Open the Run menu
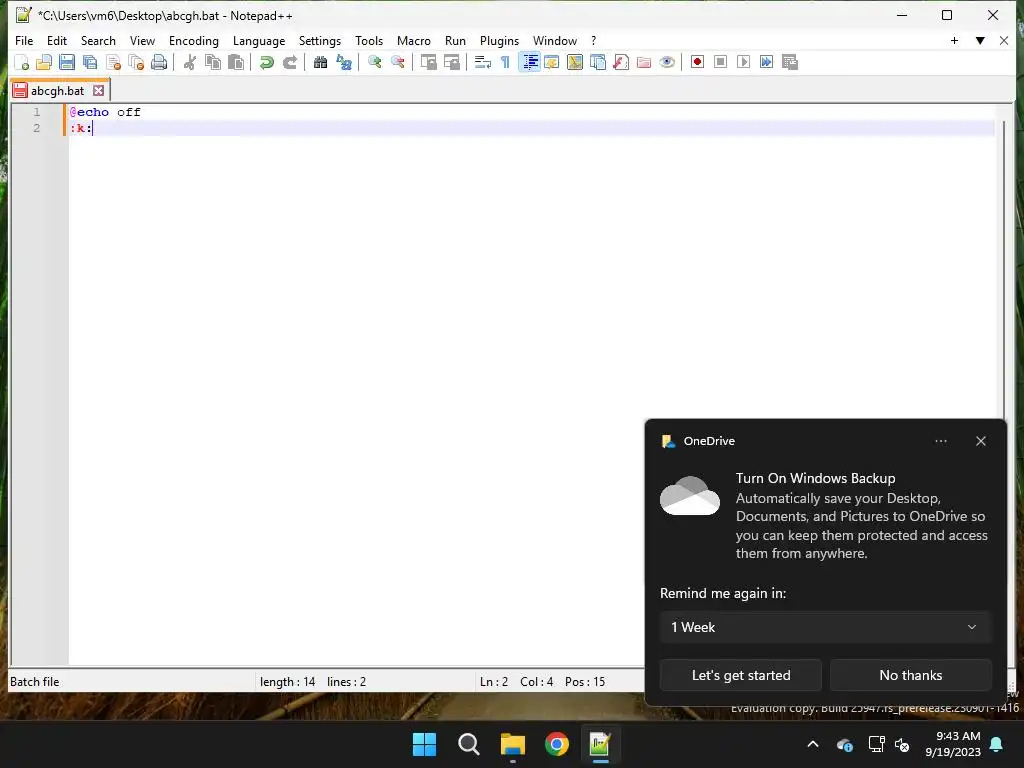This screenshot has height=768, width=1024. pyautogui.click(x=455, y=40)
